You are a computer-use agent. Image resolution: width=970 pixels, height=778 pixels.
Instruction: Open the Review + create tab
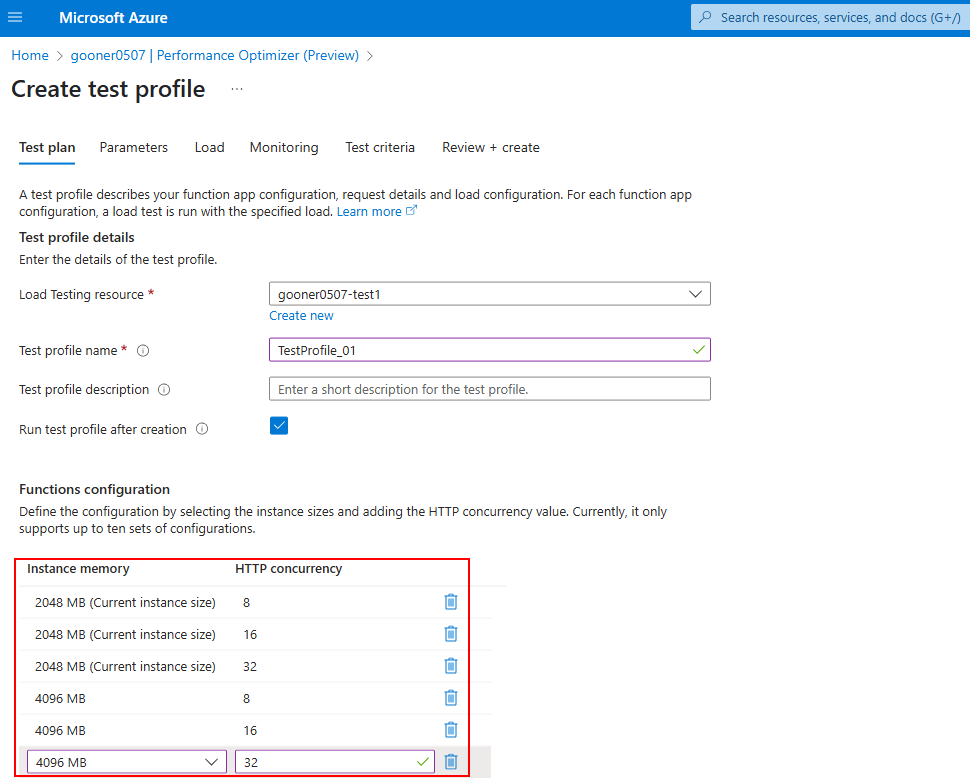[491, 147]
